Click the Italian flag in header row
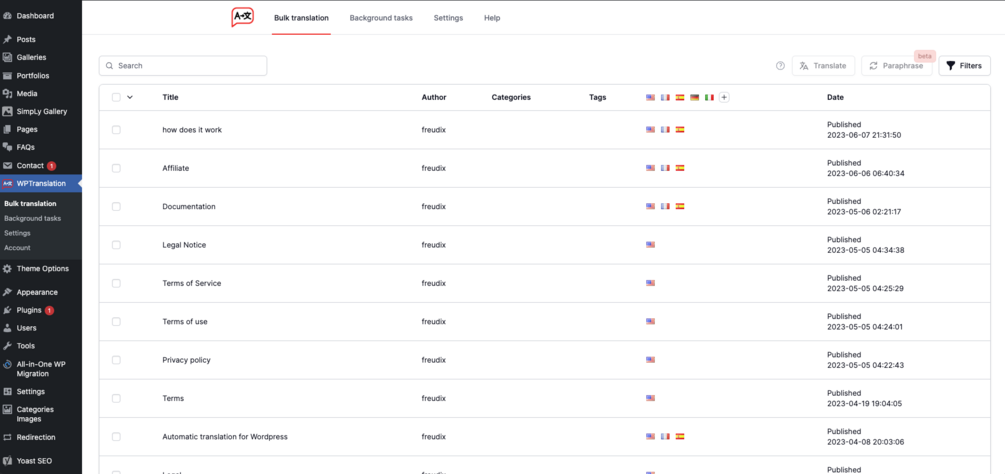 click(x=710, y=98)
